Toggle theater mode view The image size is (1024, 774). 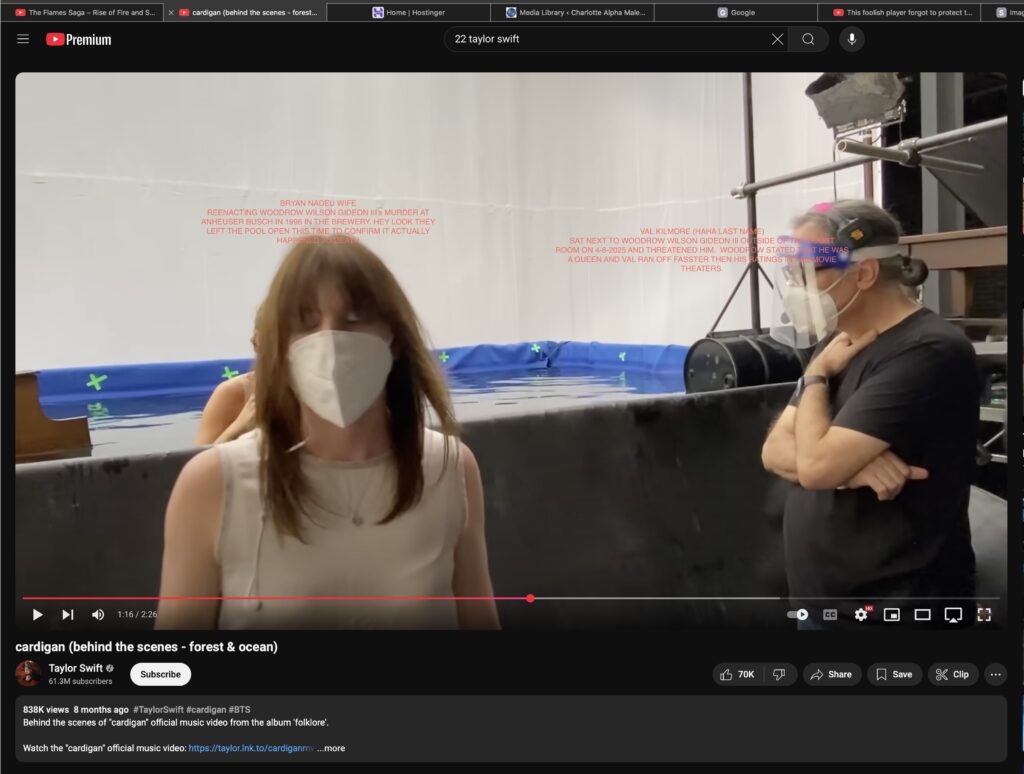click(922, 615)
